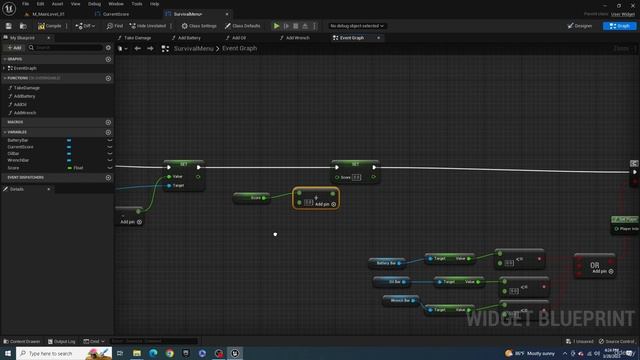Close the SurvivalMenu tab
640x360 pixels.
point(227,14)
